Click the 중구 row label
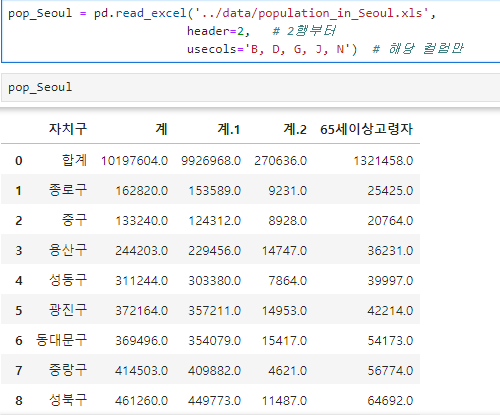 point(74,220)
